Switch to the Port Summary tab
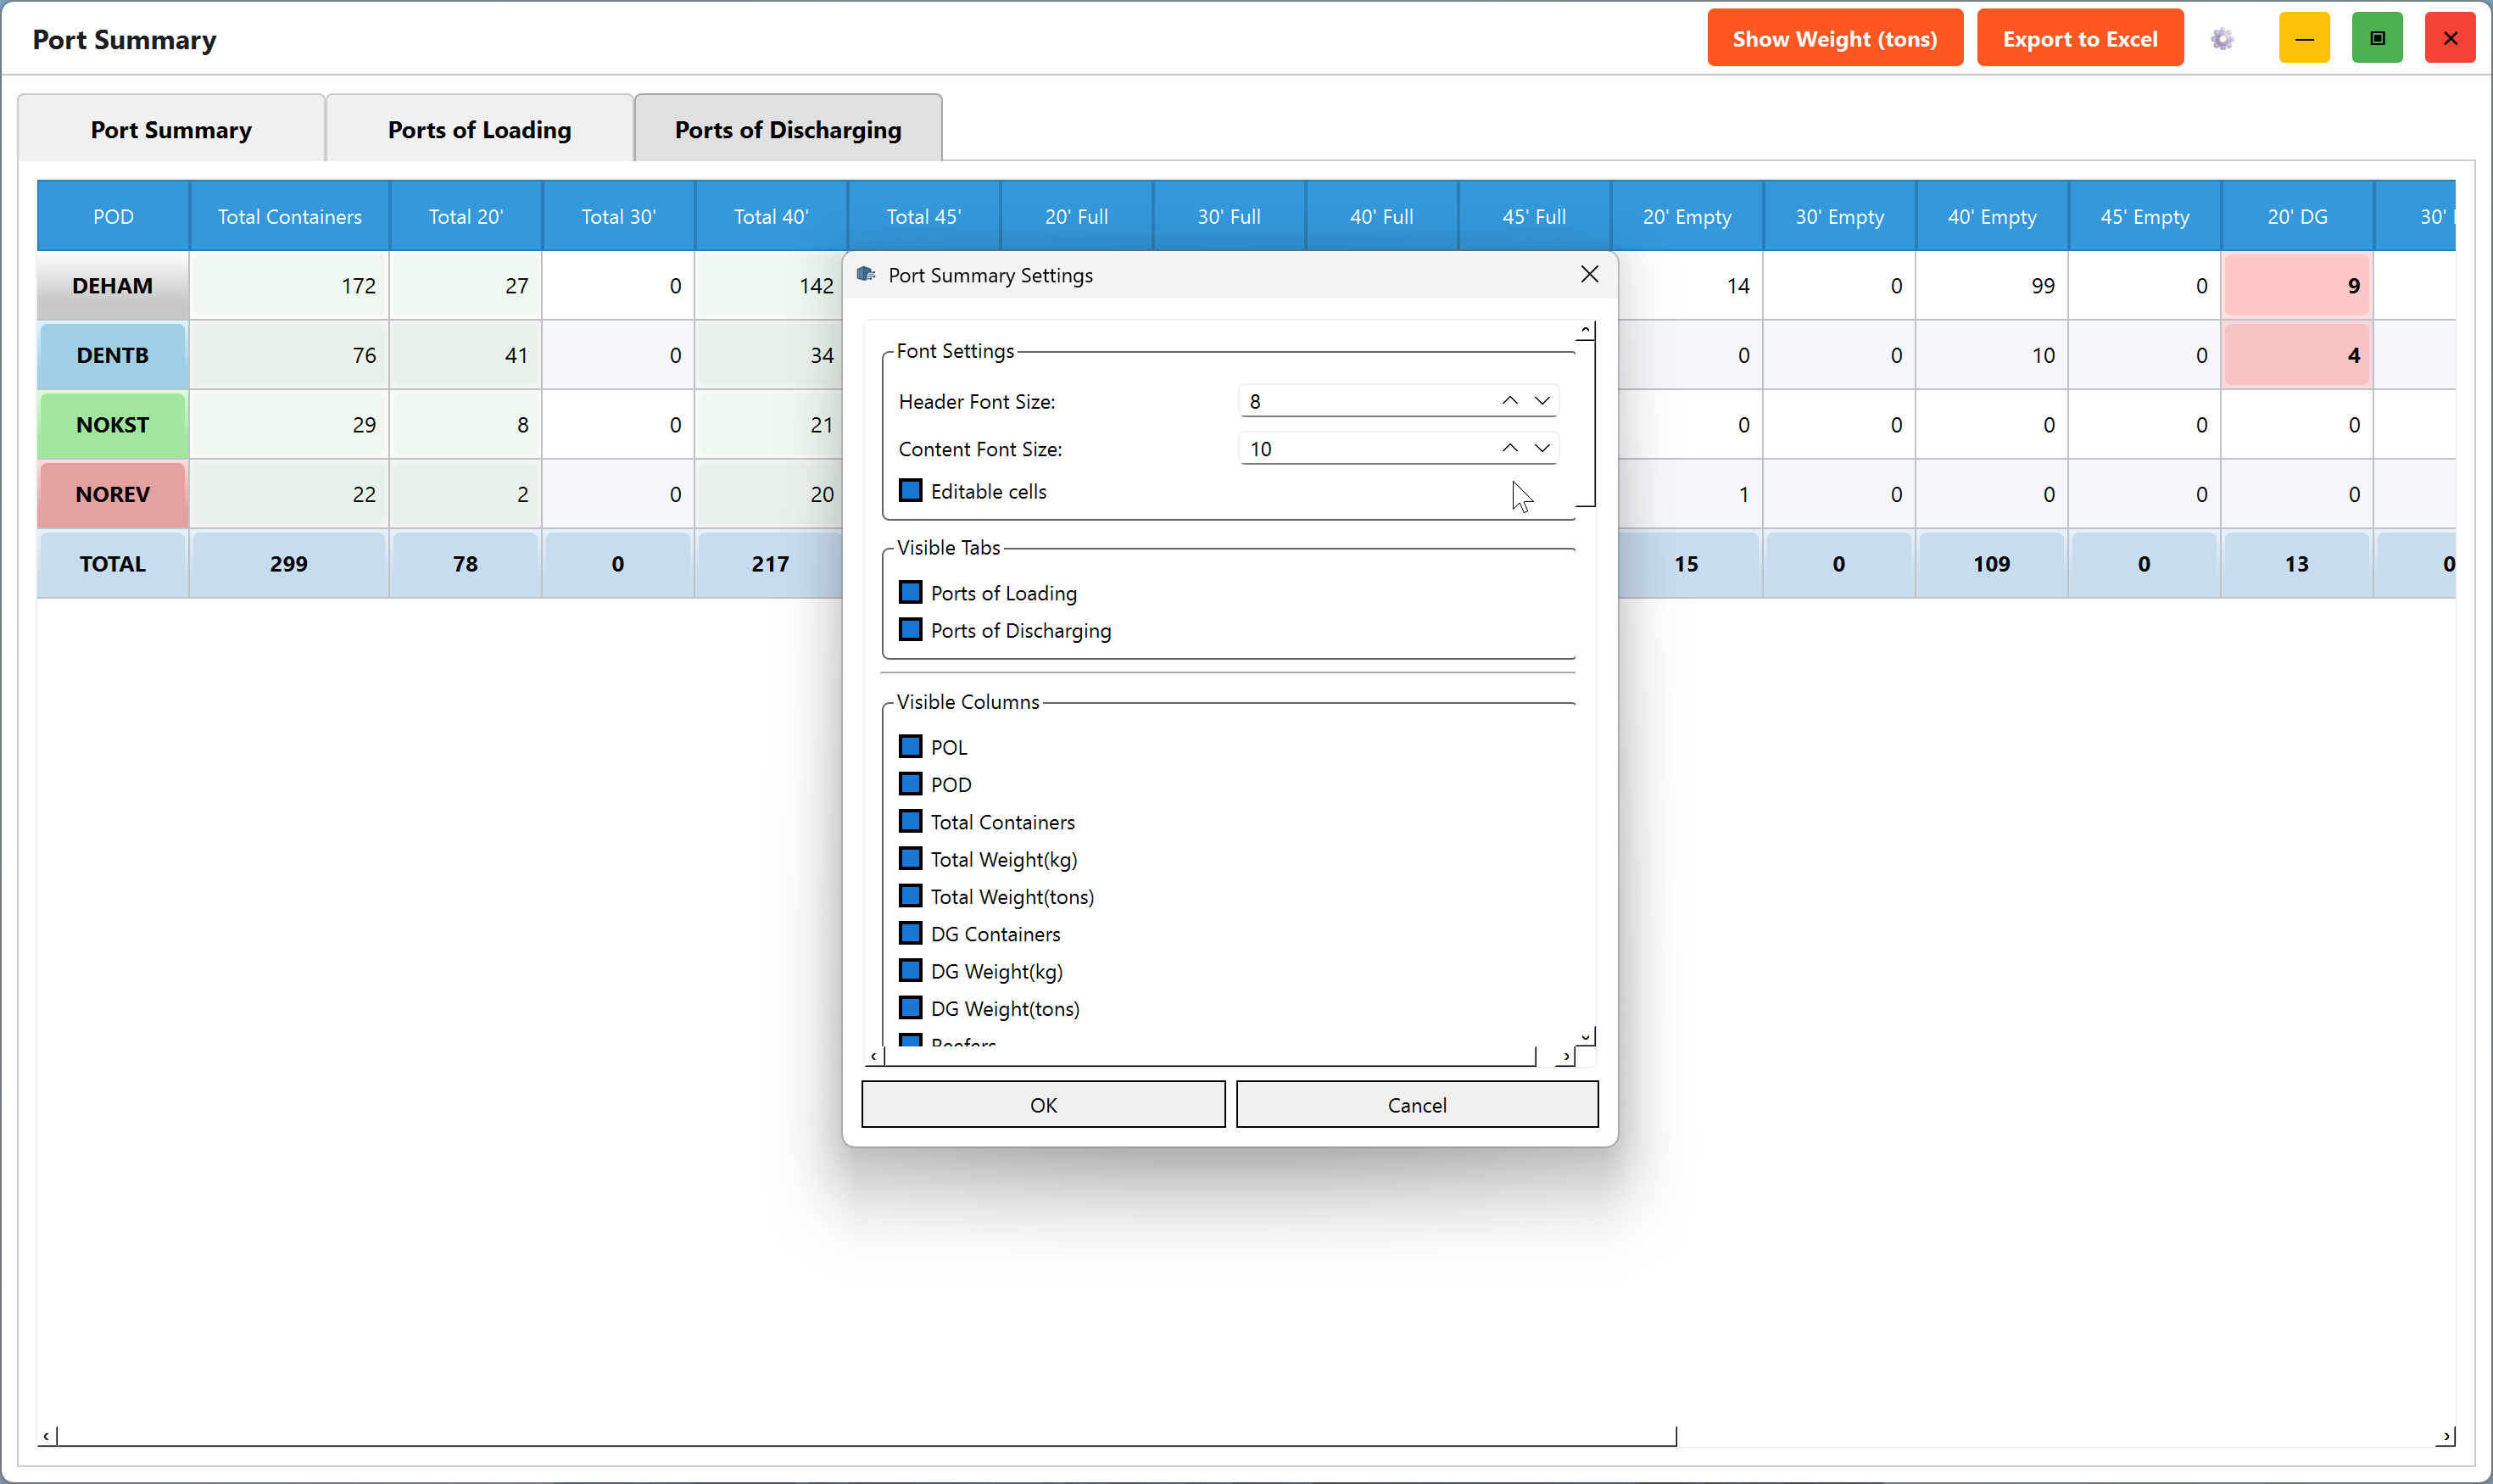This screenshot has height=1484, width=2493. pyautogui.click(x=171, y=129)
